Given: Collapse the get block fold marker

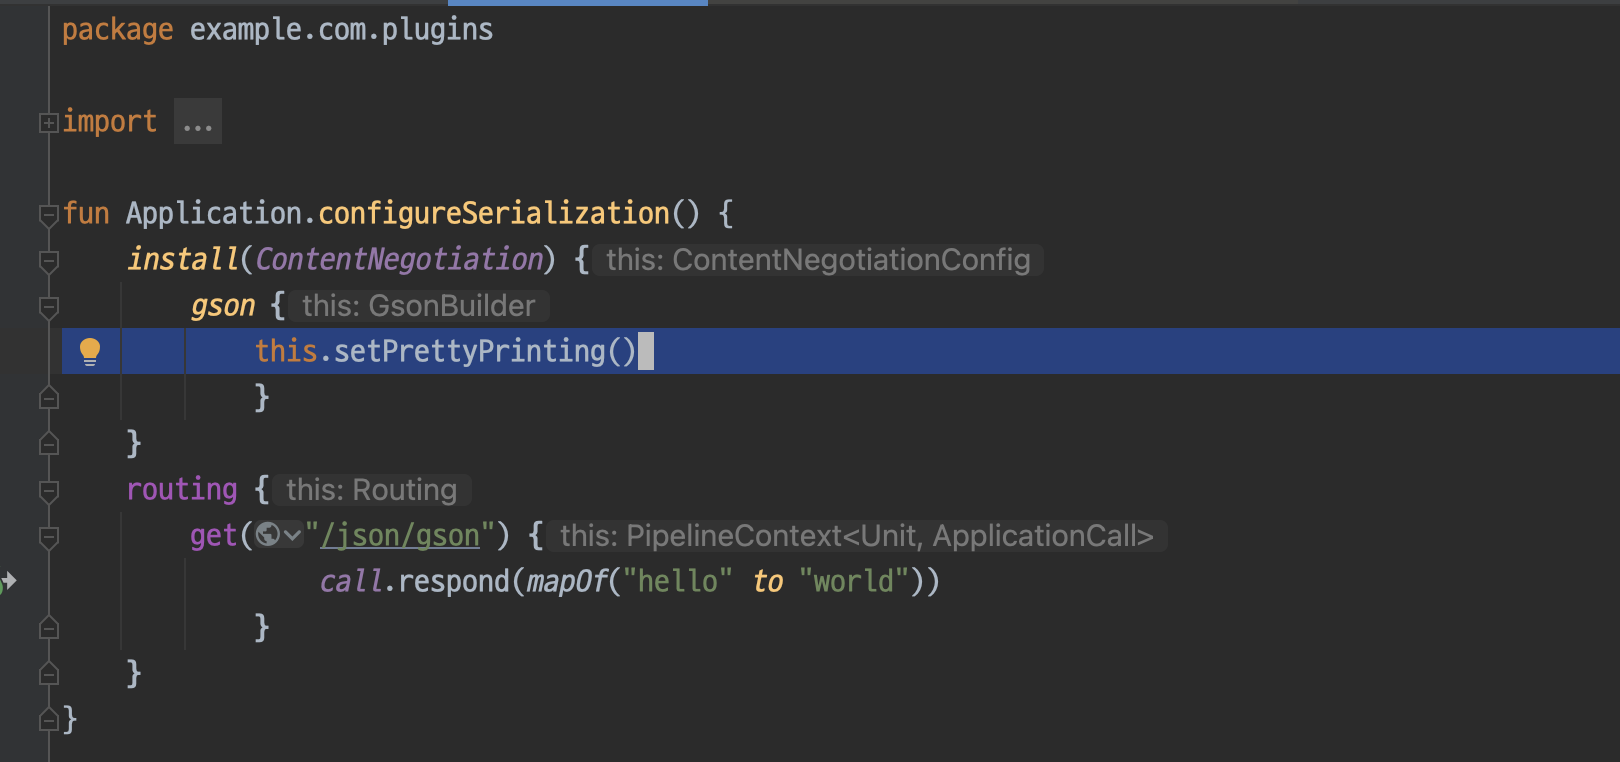Looking at the screenshot, I should [48, 536].
